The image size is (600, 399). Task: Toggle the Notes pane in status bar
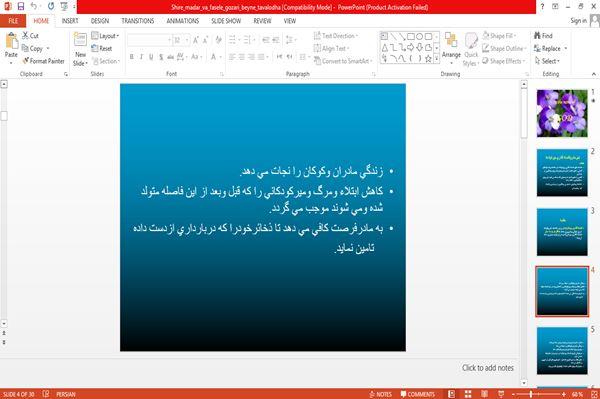380,394
